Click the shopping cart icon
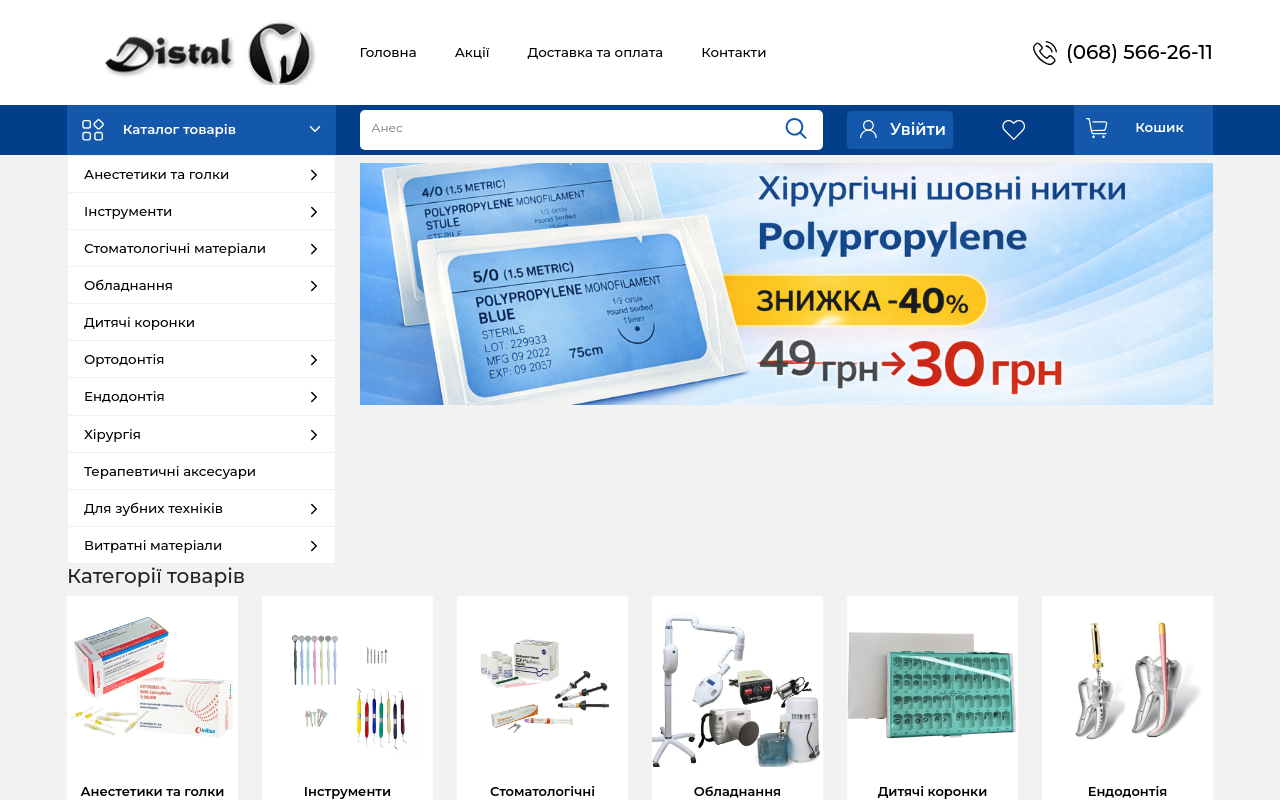 (1097, 128)
